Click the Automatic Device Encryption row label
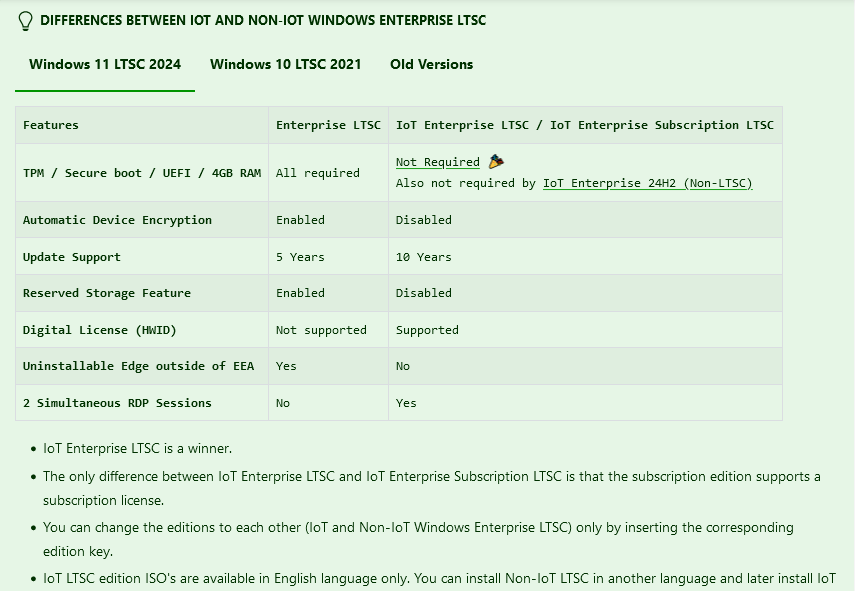Image resolution: width=855 pixels, height=591 pixels. [117, 220]
